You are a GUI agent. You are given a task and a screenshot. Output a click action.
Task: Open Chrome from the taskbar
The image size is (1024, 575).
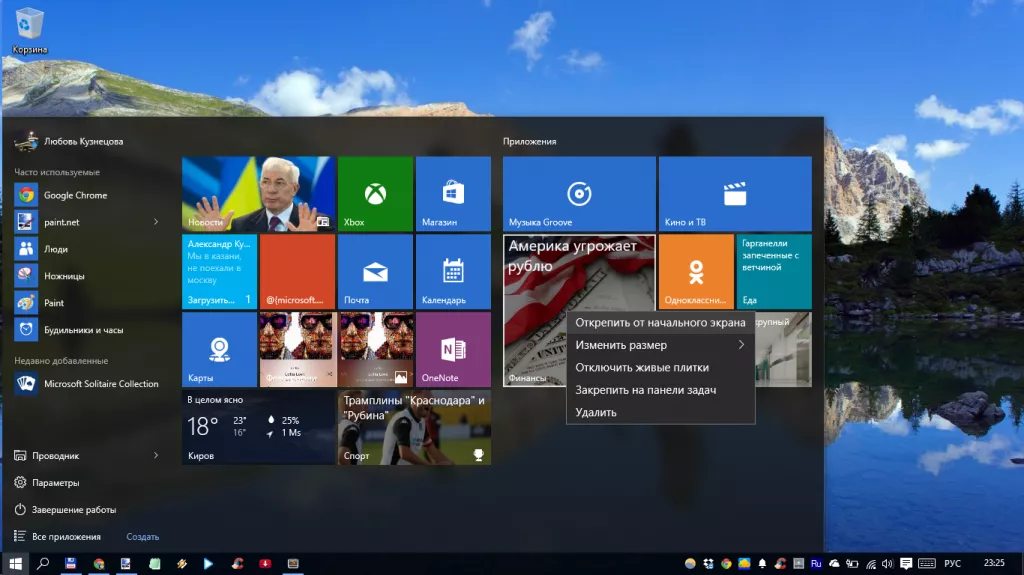99,563
